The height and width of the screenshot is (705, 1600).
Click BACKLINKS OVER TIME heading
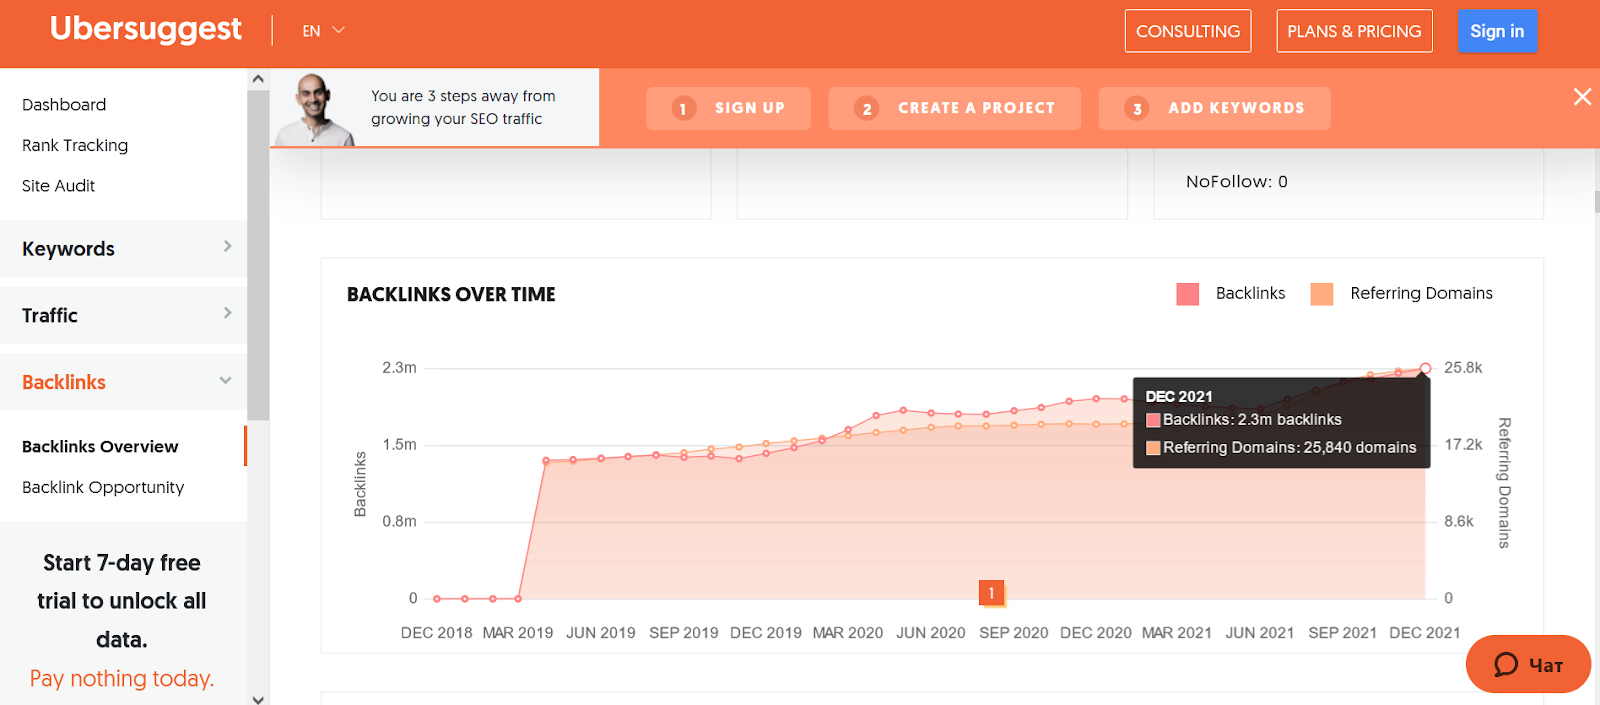(451, 295)
